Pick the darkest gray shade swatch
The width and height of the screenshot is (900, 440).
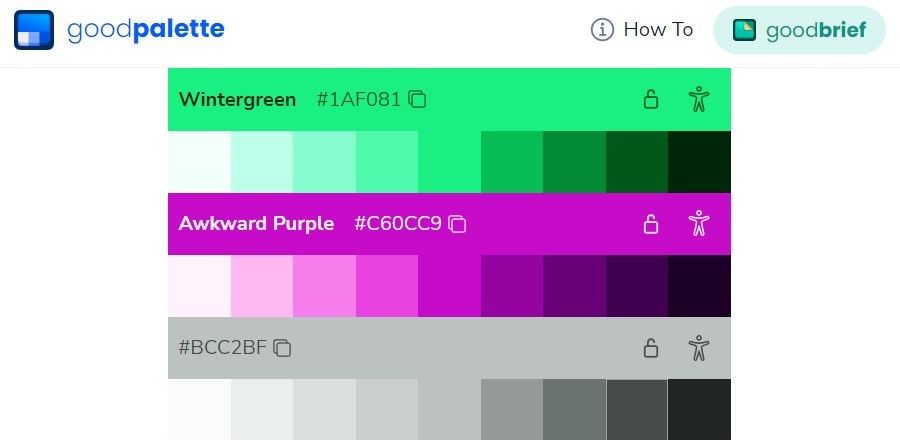click(x=699, y=409)
